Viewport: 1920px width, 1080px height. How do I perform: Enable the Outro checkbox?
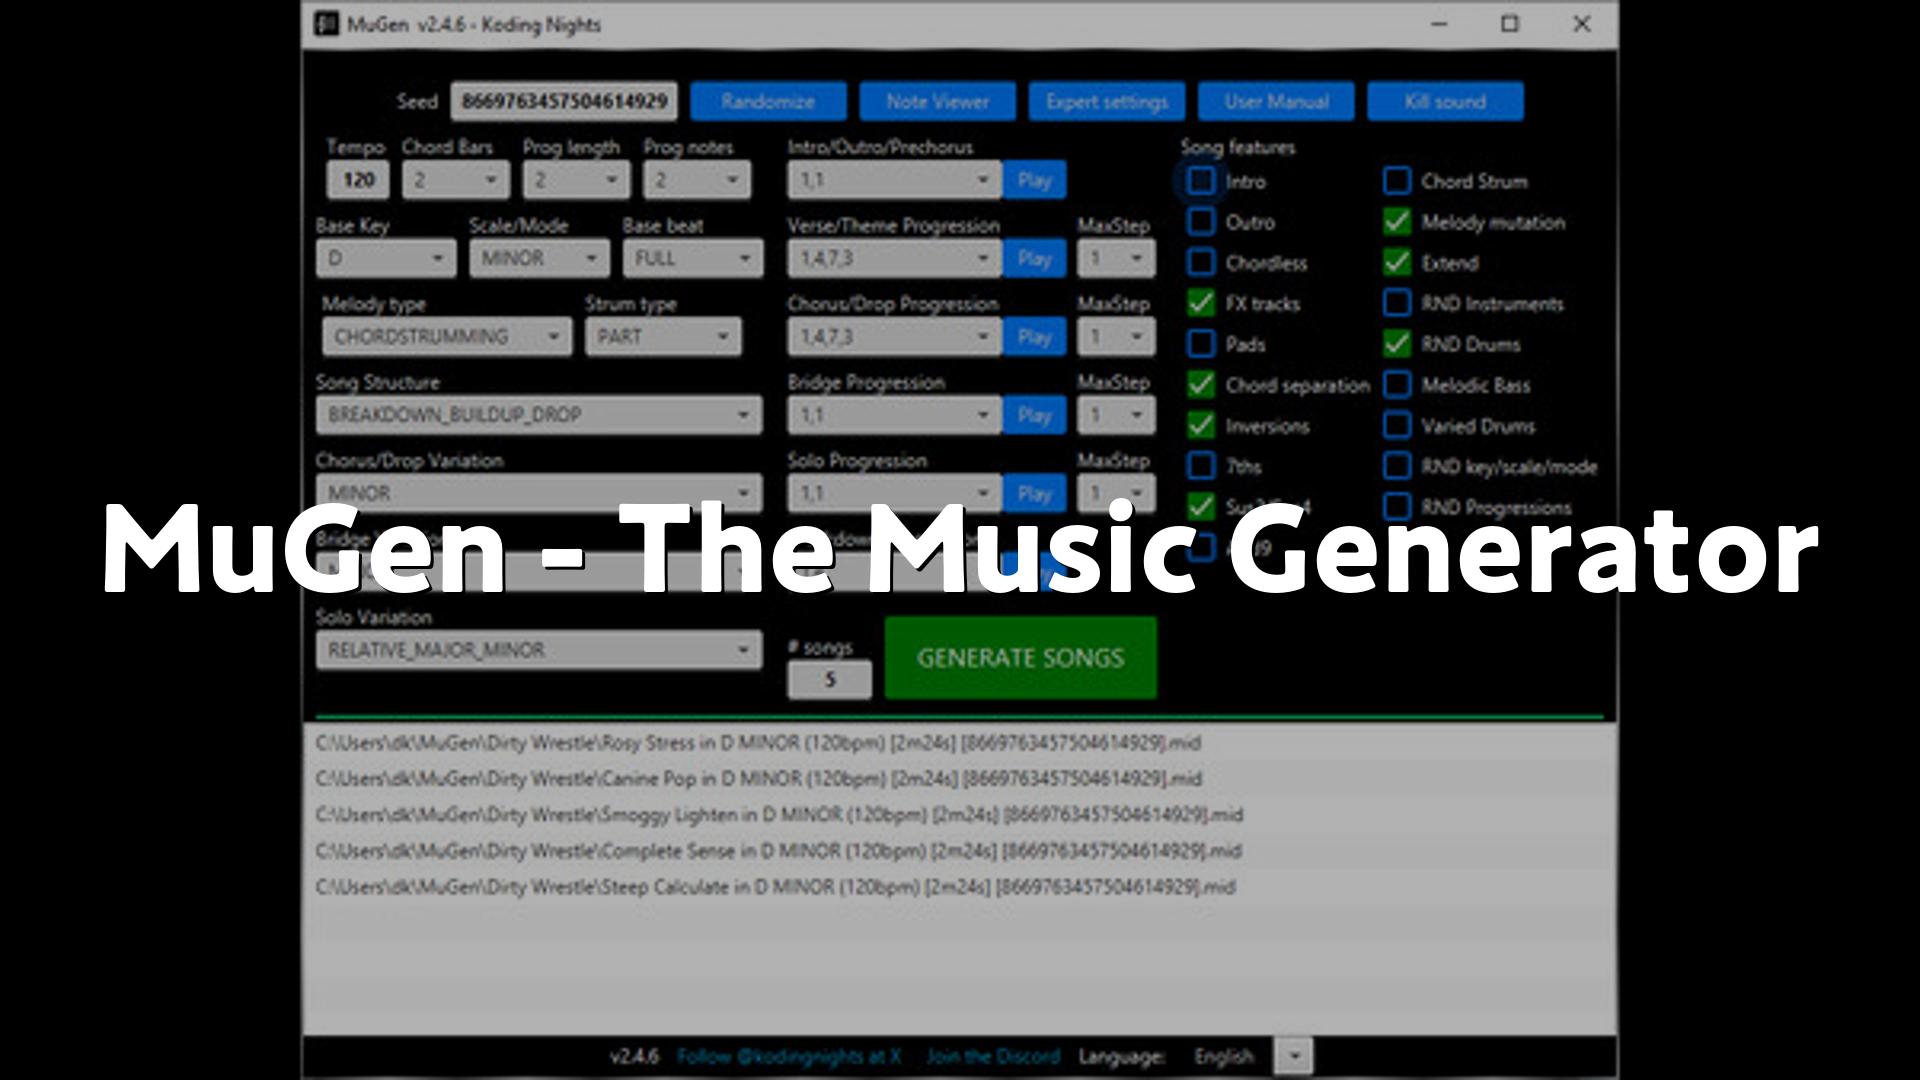tap(1201, 222)
